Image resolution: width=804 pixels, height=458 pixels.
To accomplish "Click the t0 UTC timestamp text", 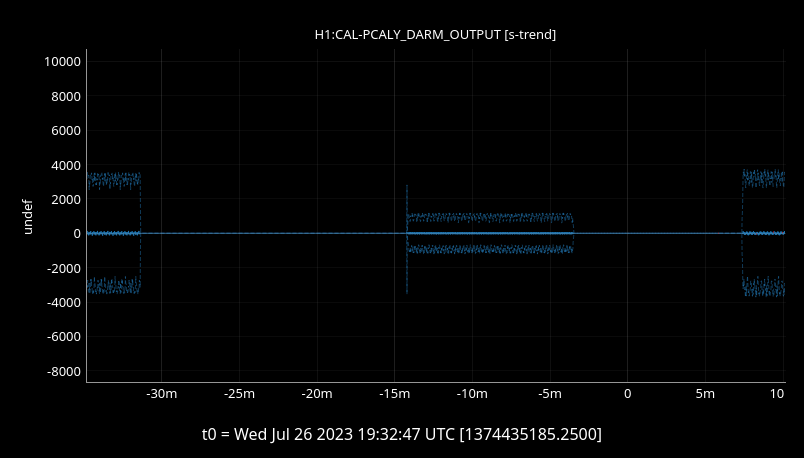I will click(402, 434).
